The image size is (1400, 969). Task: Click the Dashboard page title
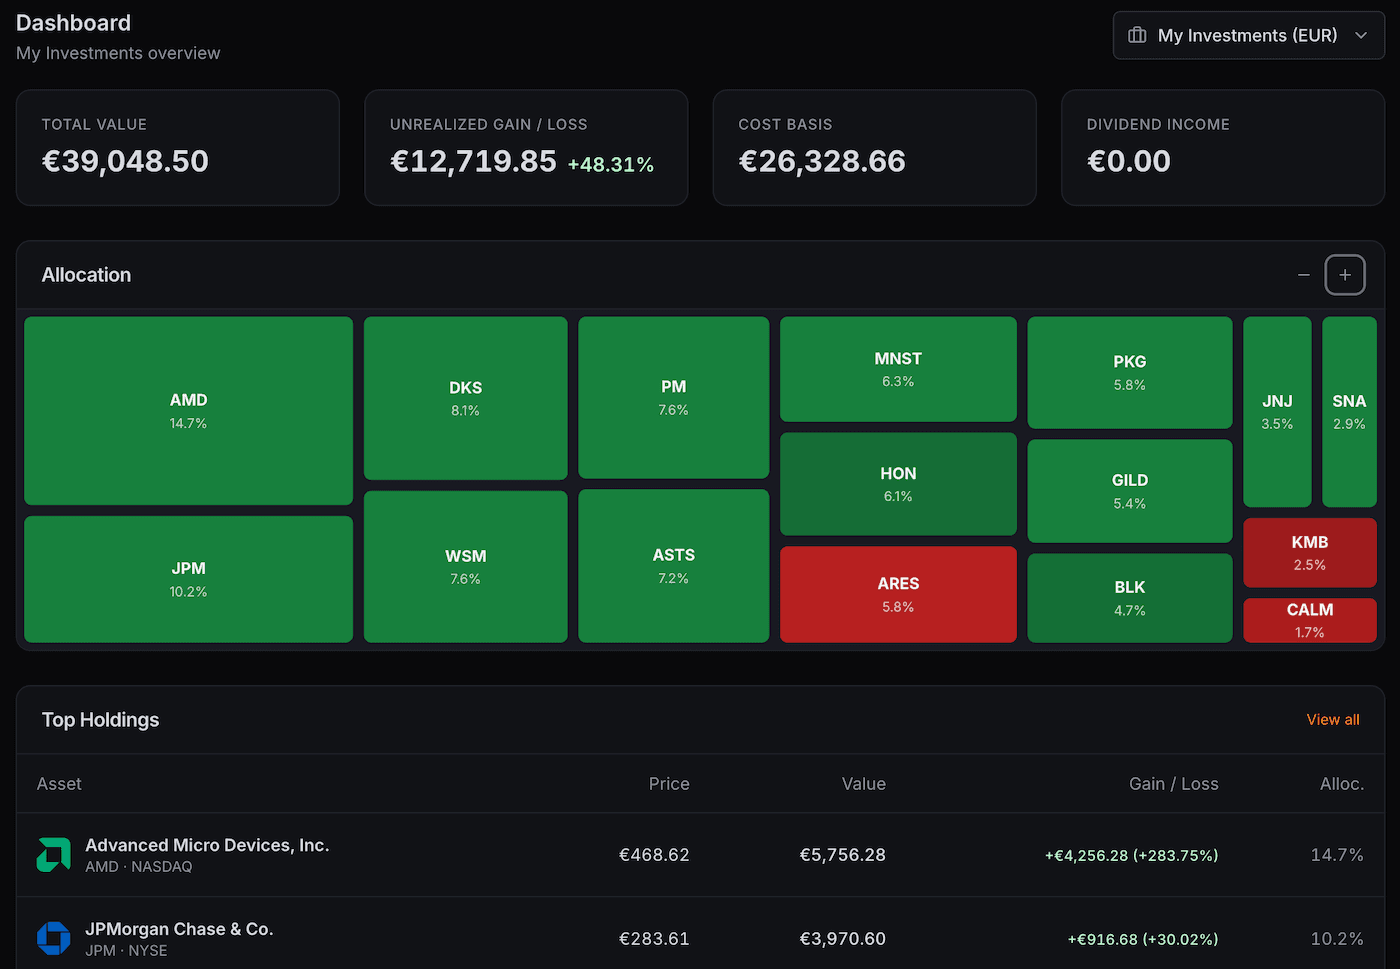coord(73,23)
